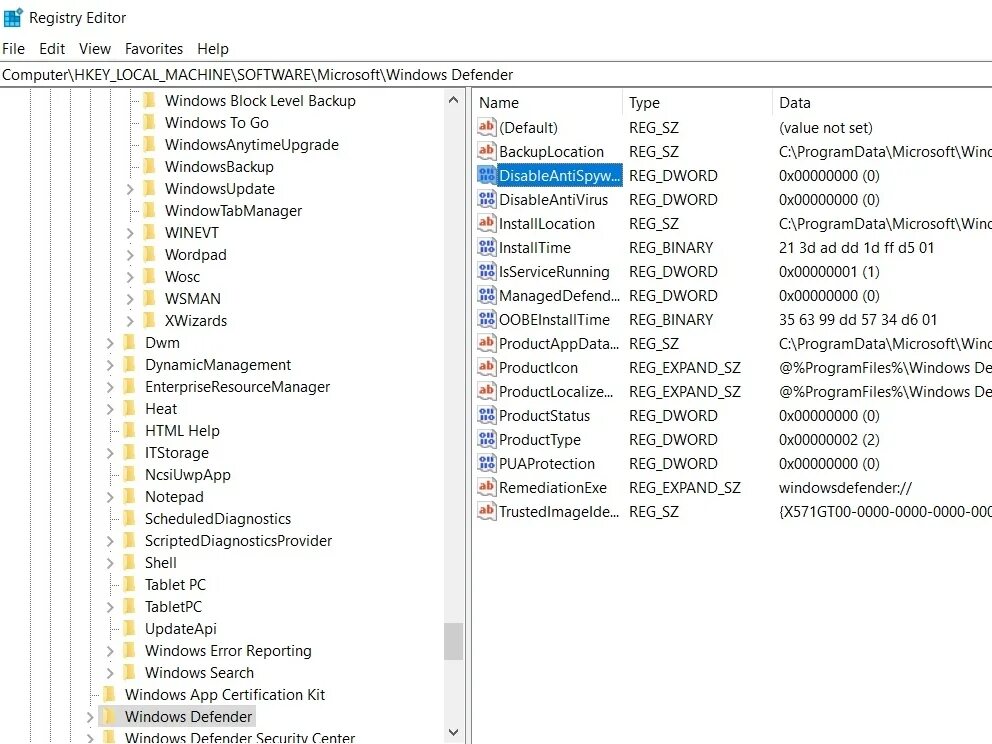992x744 pixels.
Task: Select the Windows App Certification Kit key
Action: 225,695
